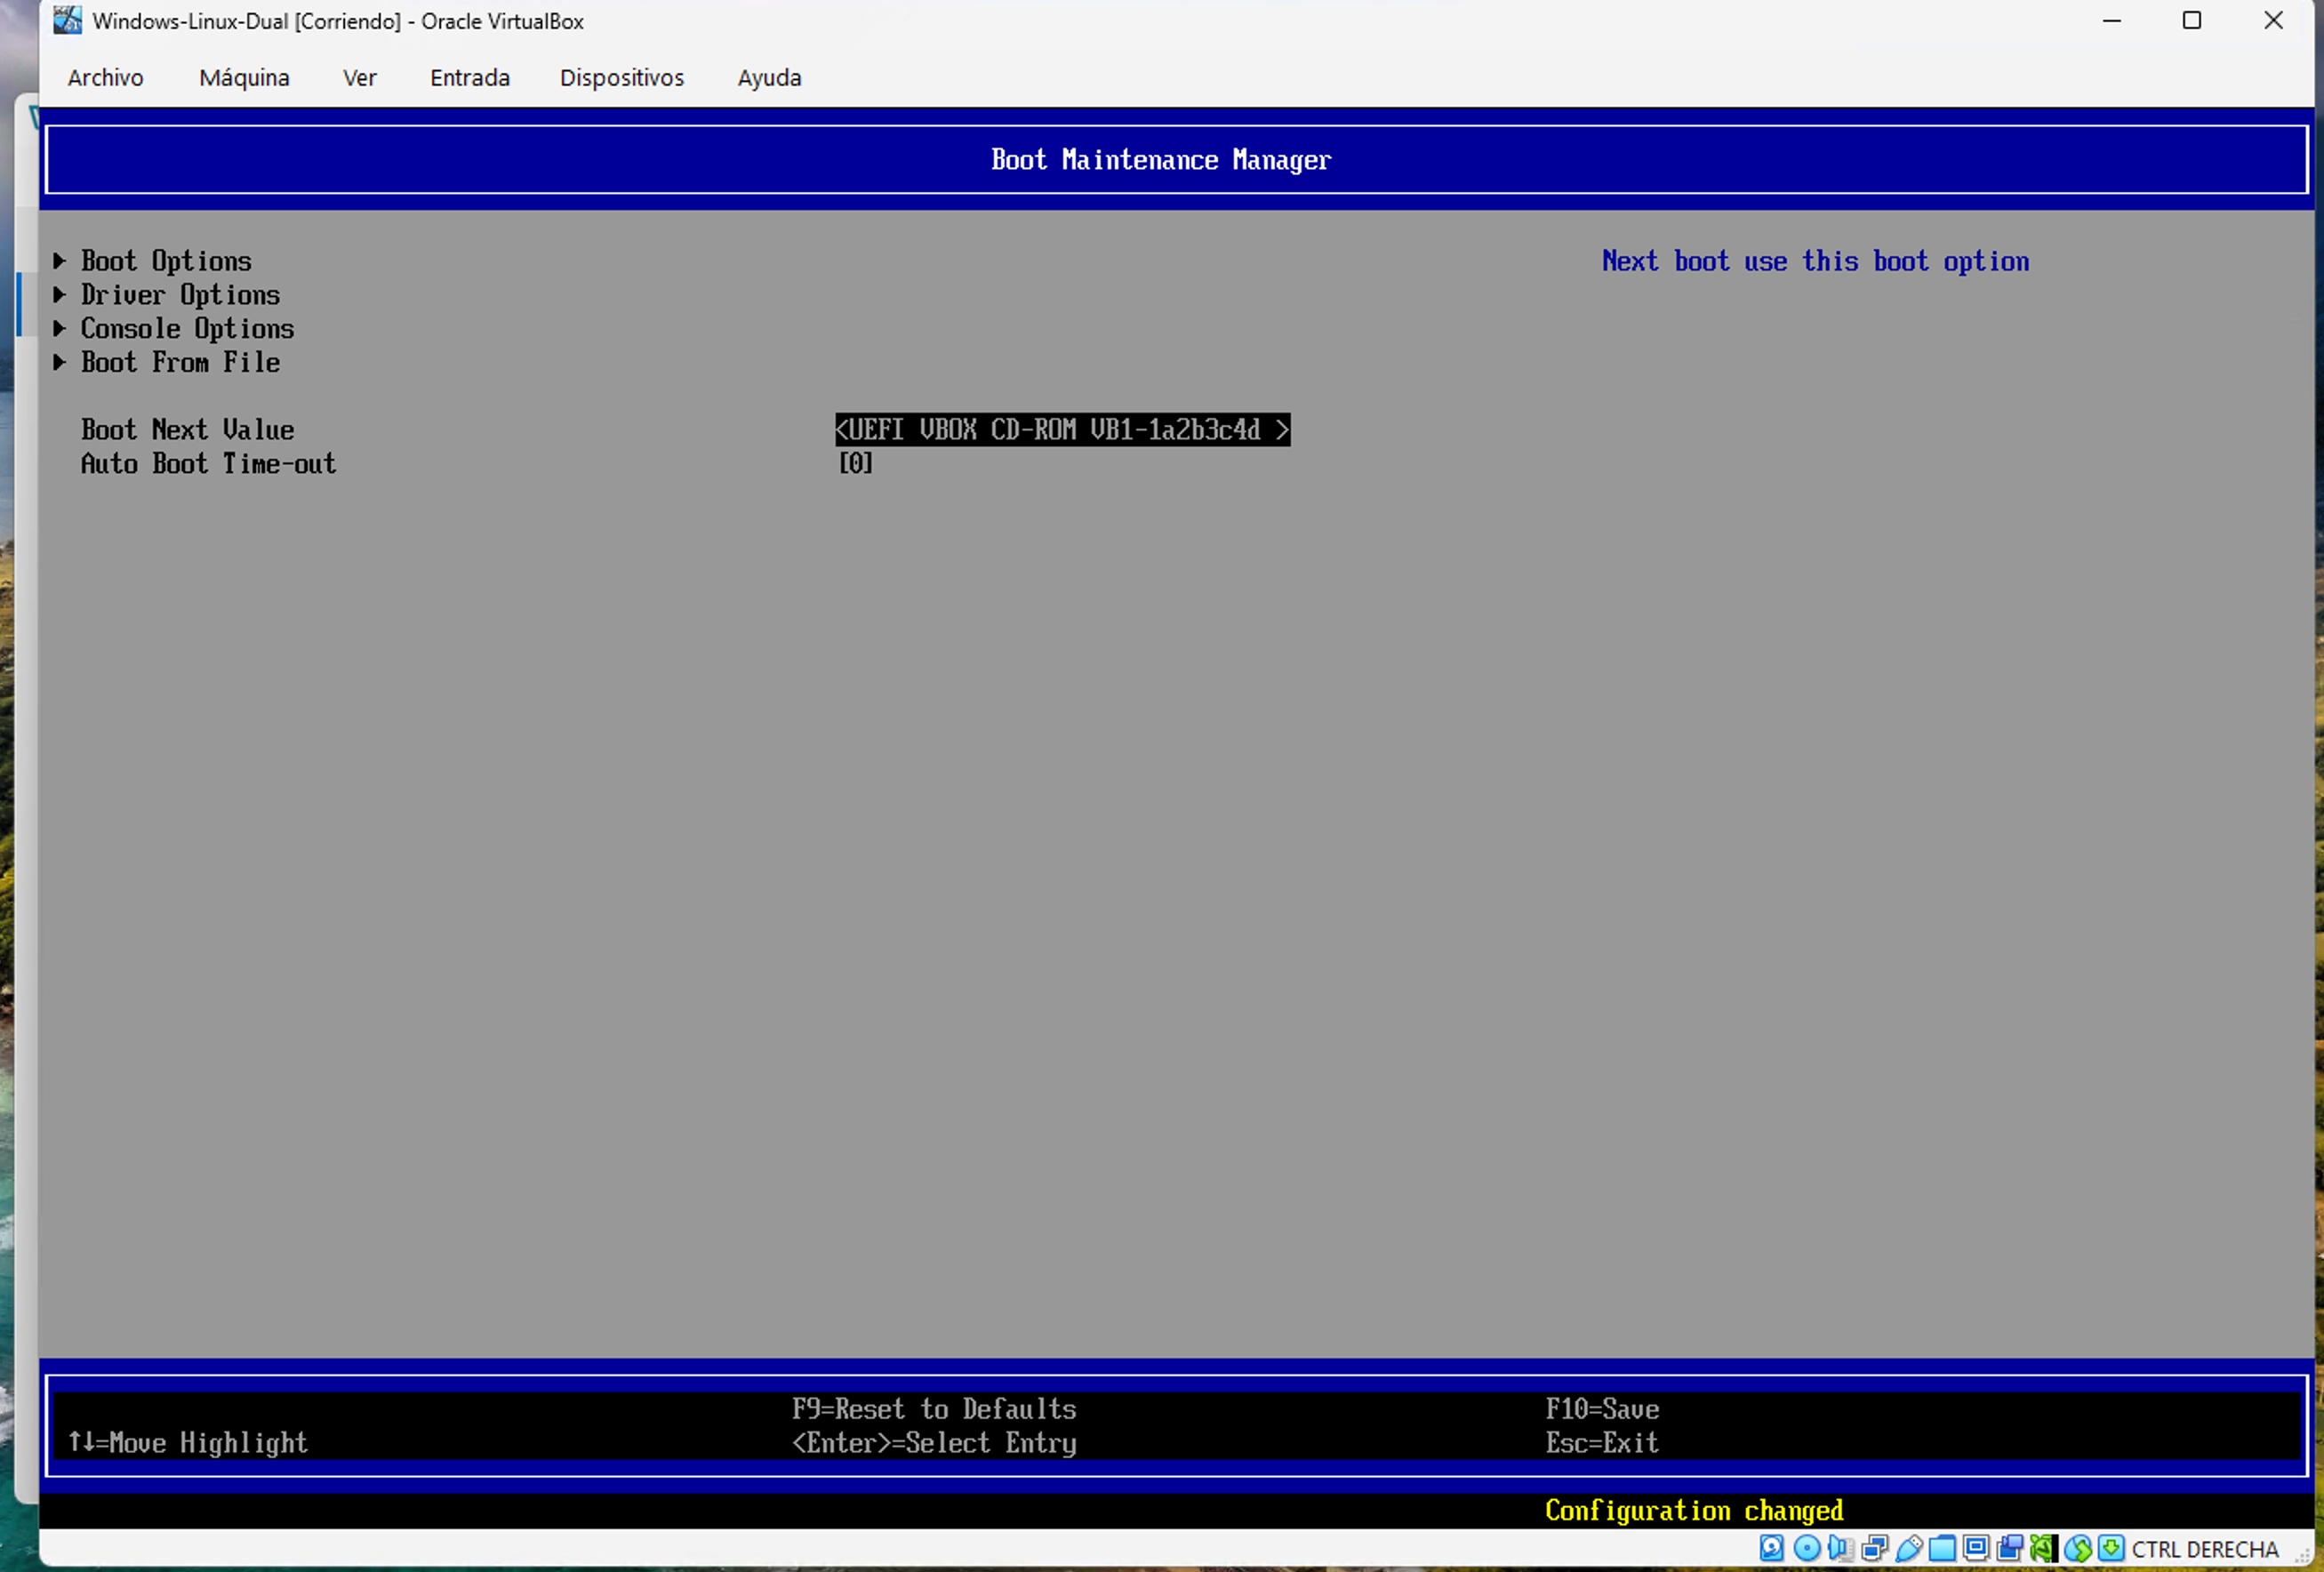Expand Console Options submenu

[173, 329]
